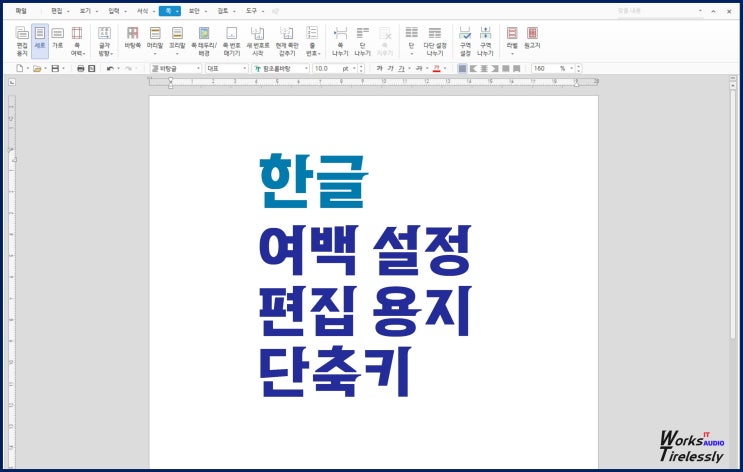Toggle bold 가 formatting
Image resolution: width=743 pixels, height=472 pixels.
(x=380, y=68)
